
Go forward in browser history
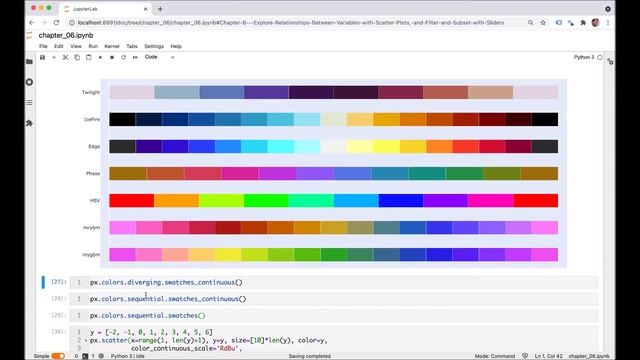pos(44,22)
